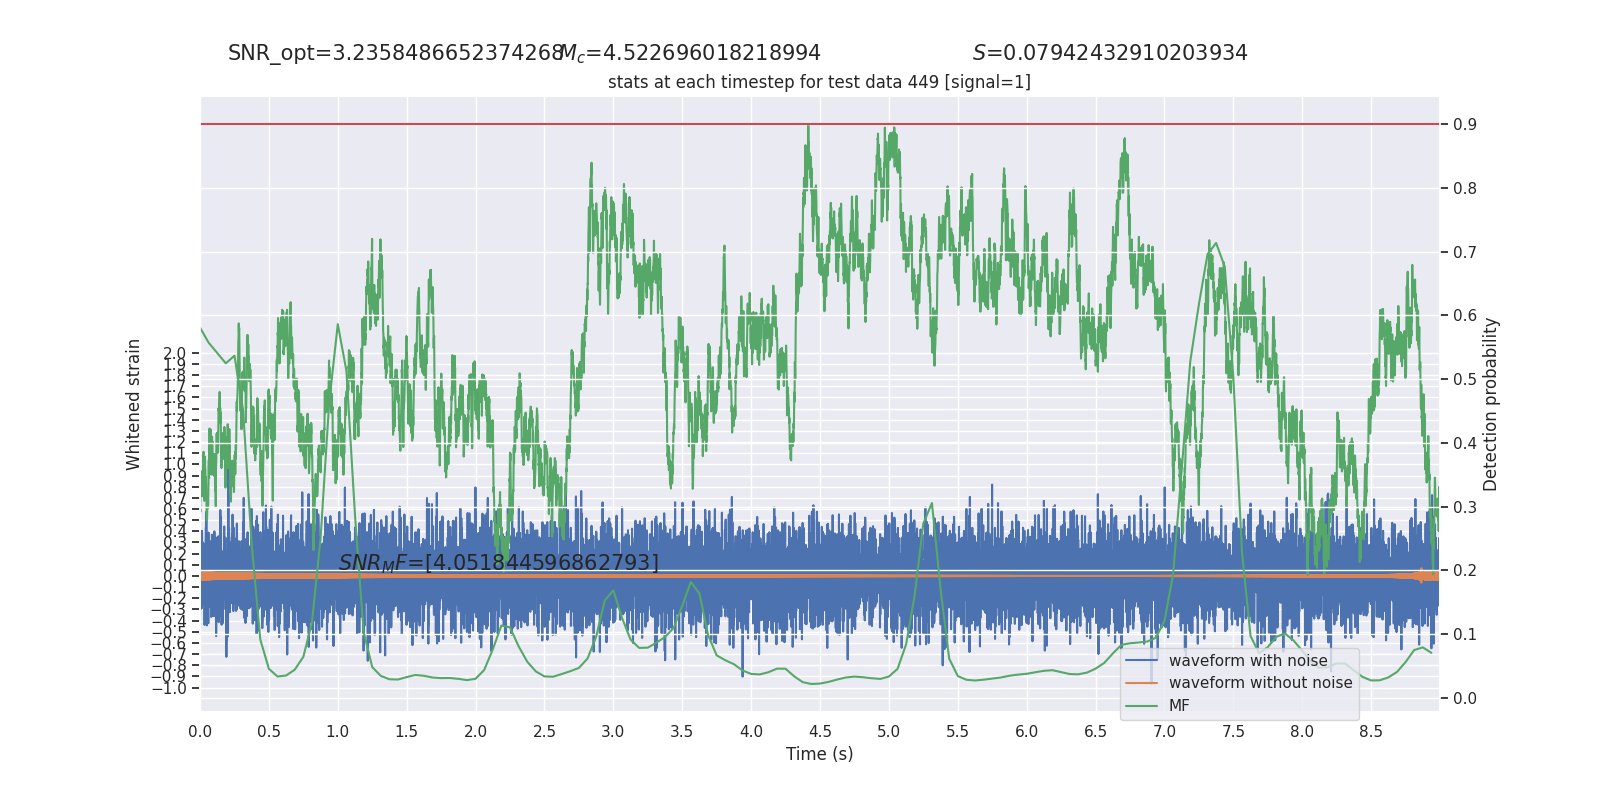Click right-axis tick label 0.2
Viewport: 1600px width, 800px height.
pos(1465,571)
